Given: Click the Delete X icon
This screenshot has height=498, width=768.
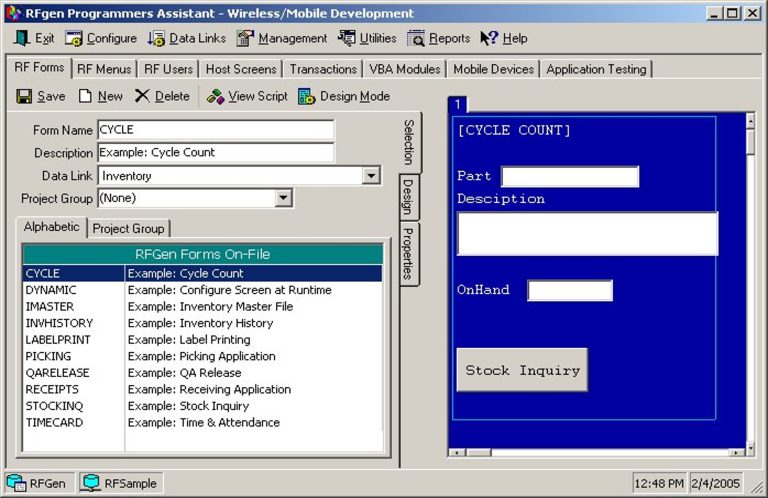Looking at the screenshot, I should pyautogui.click(x=143, y=97).
